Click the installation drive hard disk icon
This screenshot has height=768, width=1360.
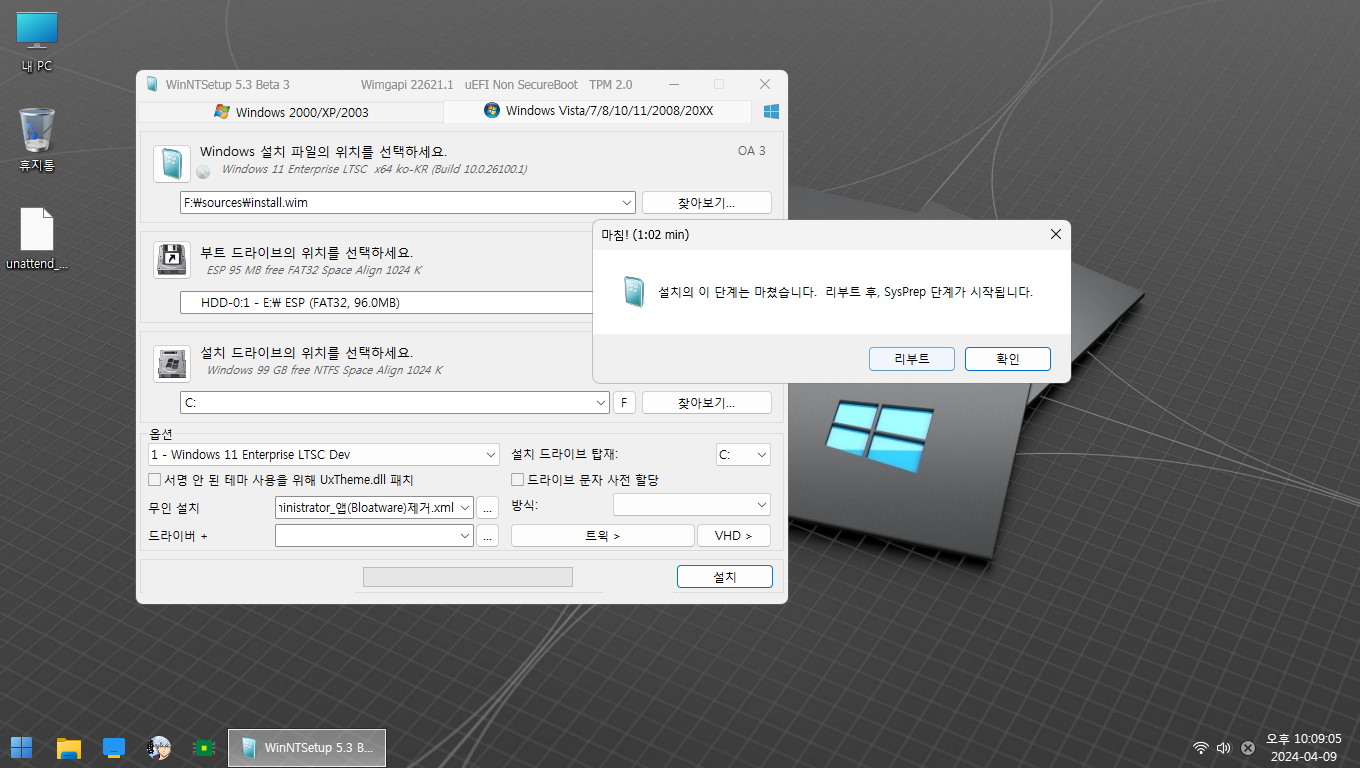(172, 364)
